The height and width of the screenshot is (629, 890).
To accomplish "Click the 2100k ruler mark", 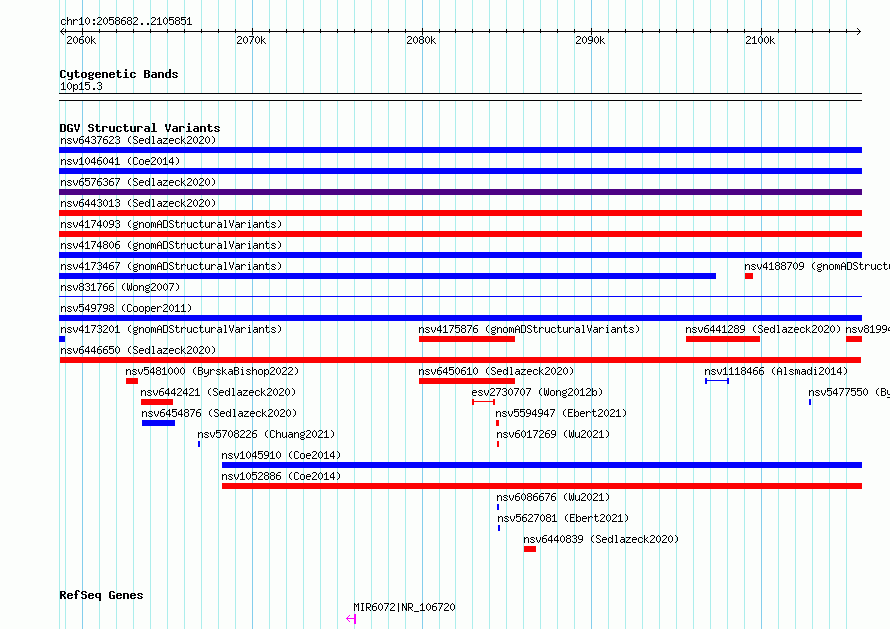I will point(760,40).
